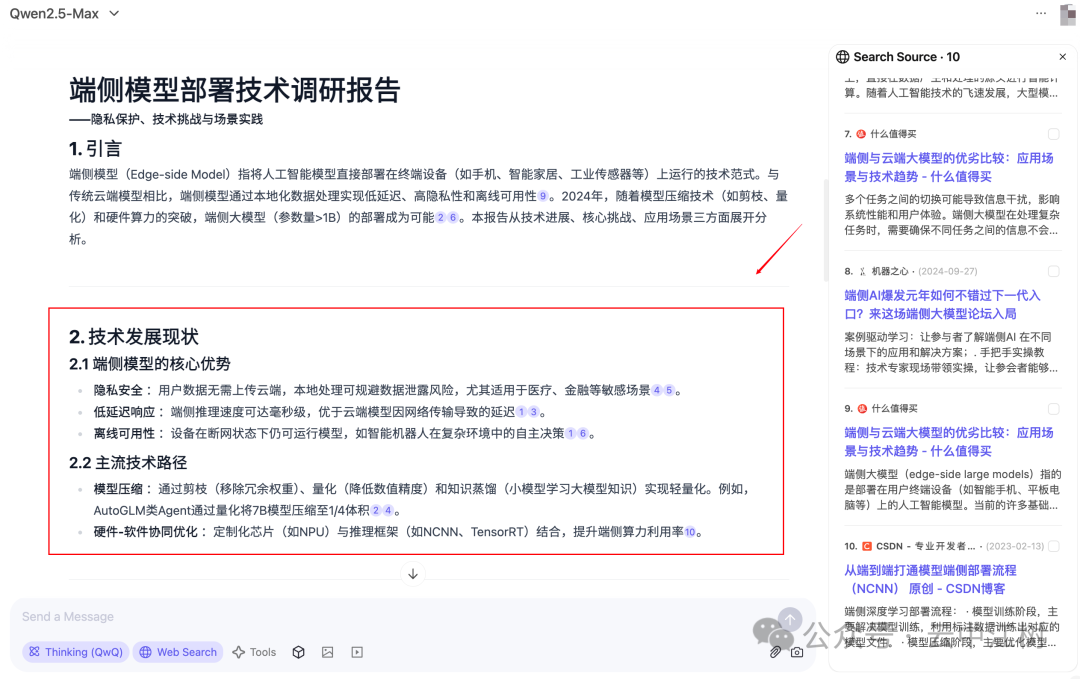This screenshot has width=1080, height=679.
Task: Open source 7 link 端侧与云端大模型的优劣比较
Action: click(948, 167)
